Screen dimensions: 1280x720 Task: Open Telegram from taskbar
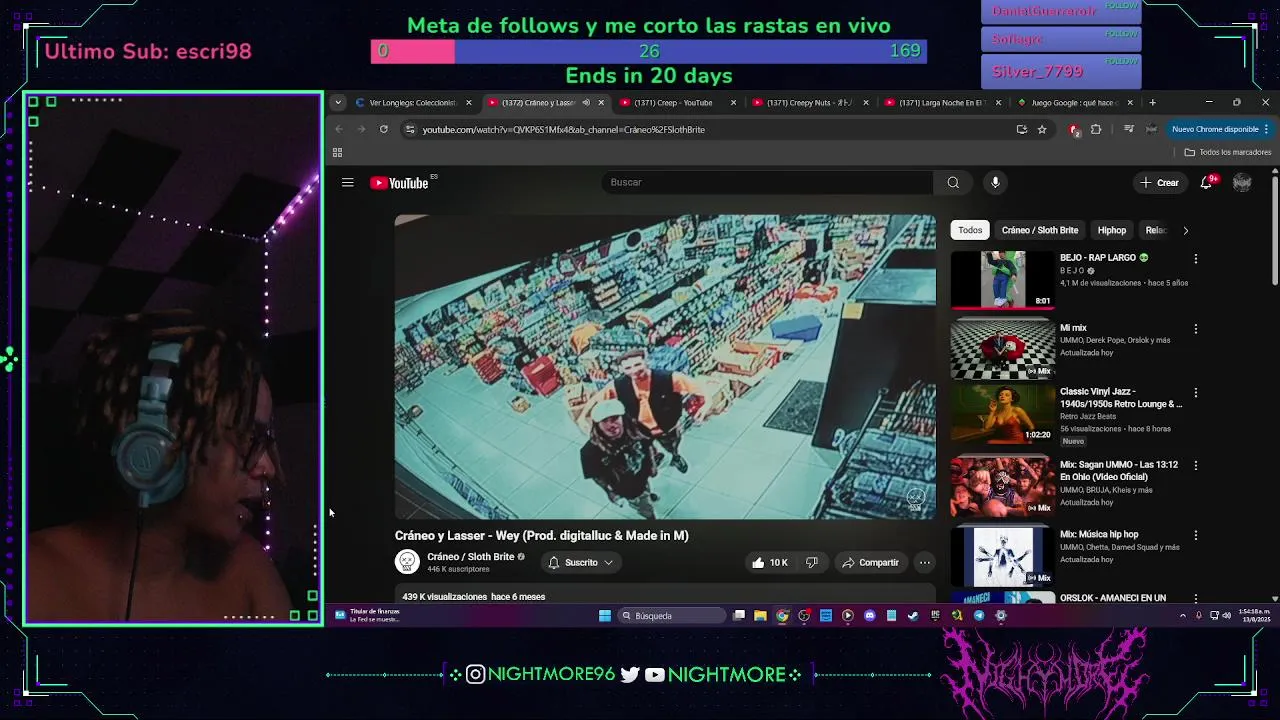click(x=979, y=616)
